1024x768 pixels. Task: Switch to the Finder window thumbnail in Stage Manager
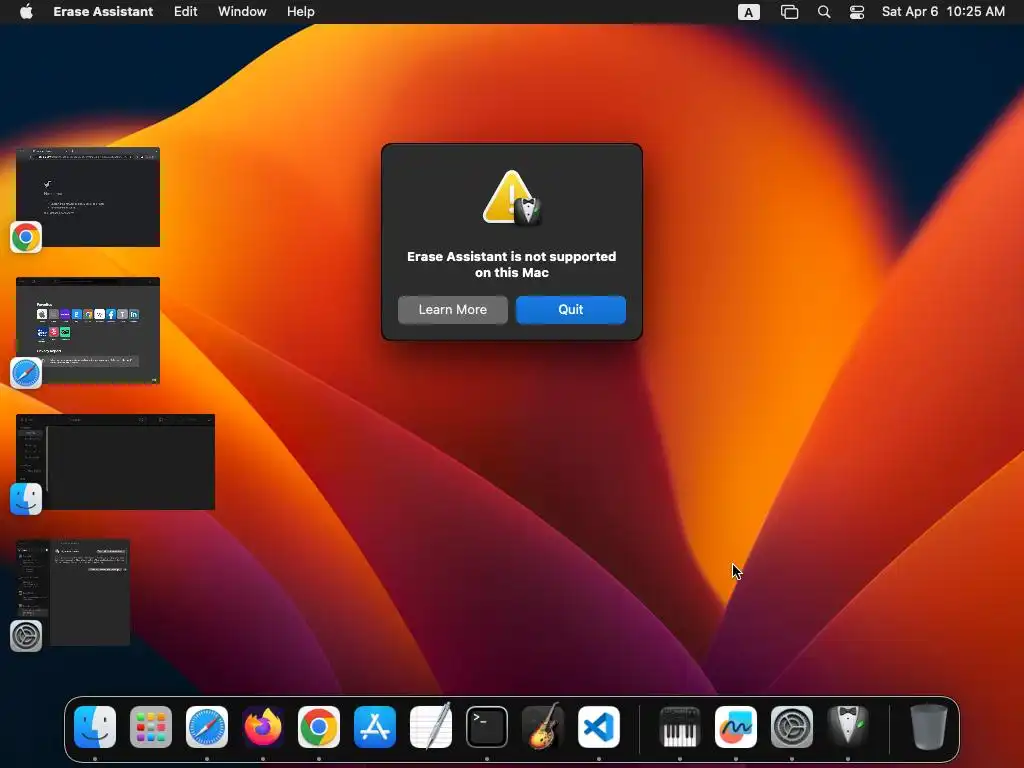click(116, 462)
